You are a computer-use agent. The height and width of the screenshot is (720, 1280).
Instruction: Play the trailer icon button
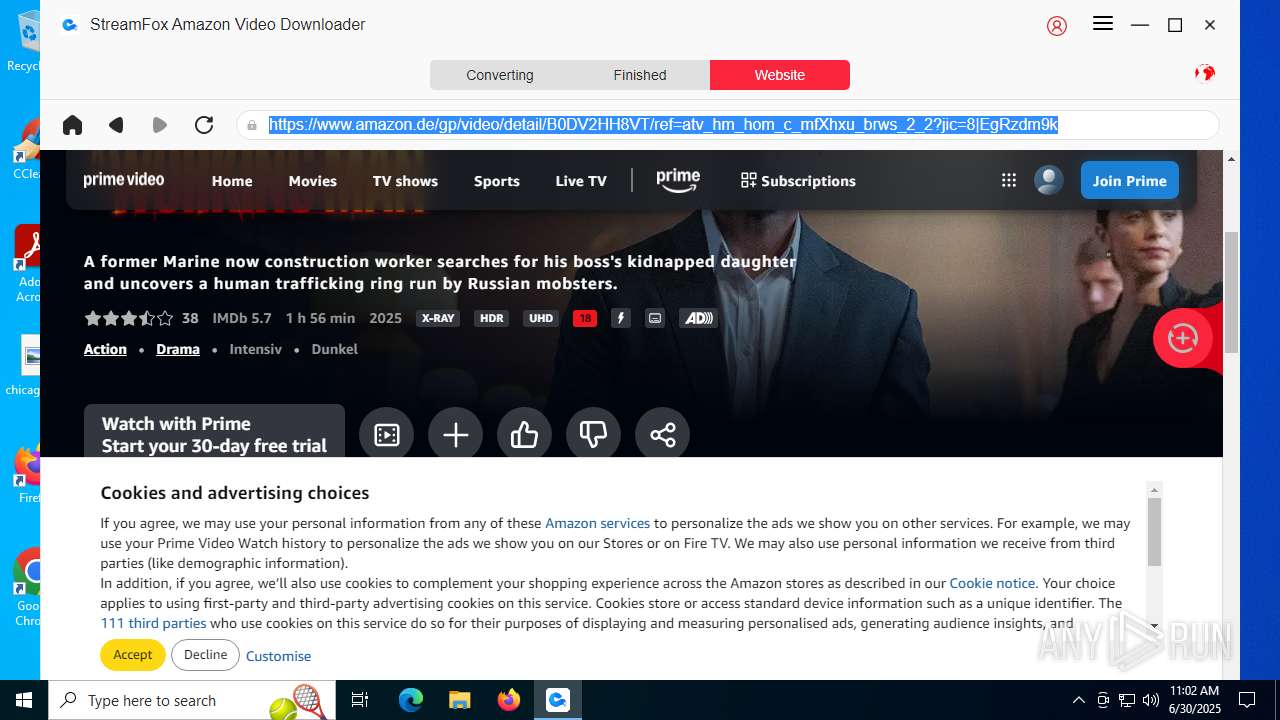(x=387, y=435)
